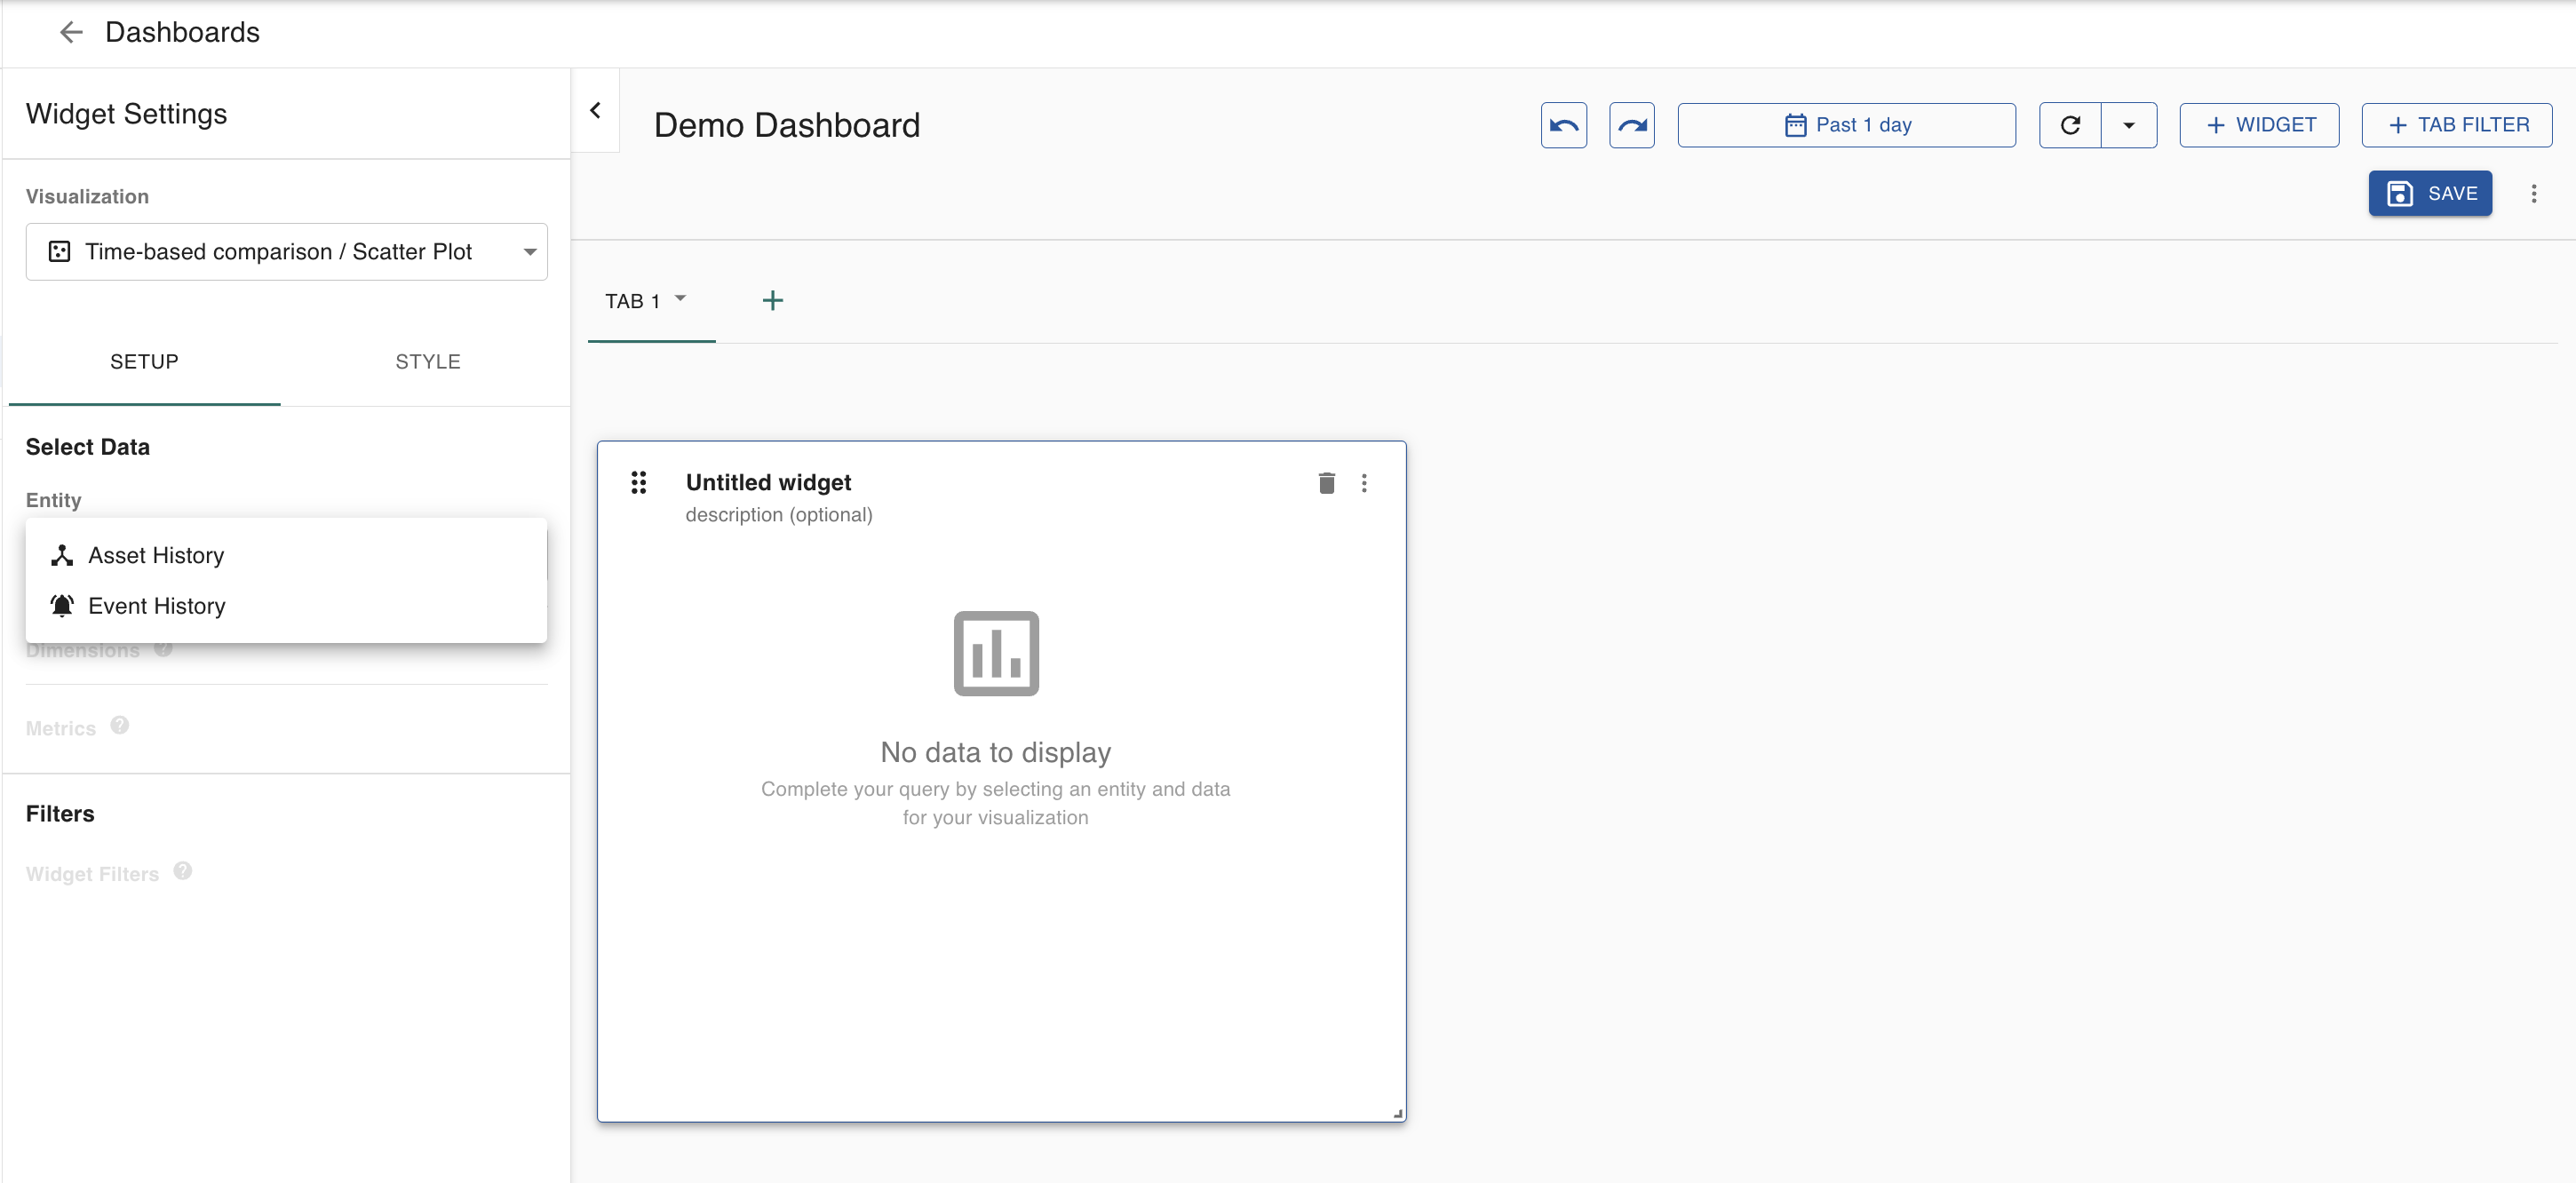Collapse the Widget Settings panel chevron
This screenshot has height=1183, width=2576.
(595, 110)
